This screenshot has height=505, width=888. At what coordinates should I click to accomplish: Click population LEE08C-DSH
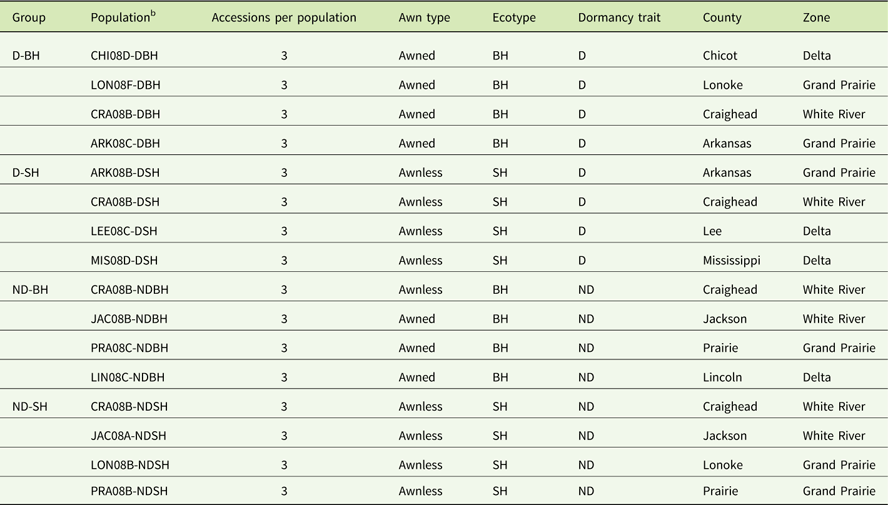pos(124,231)
